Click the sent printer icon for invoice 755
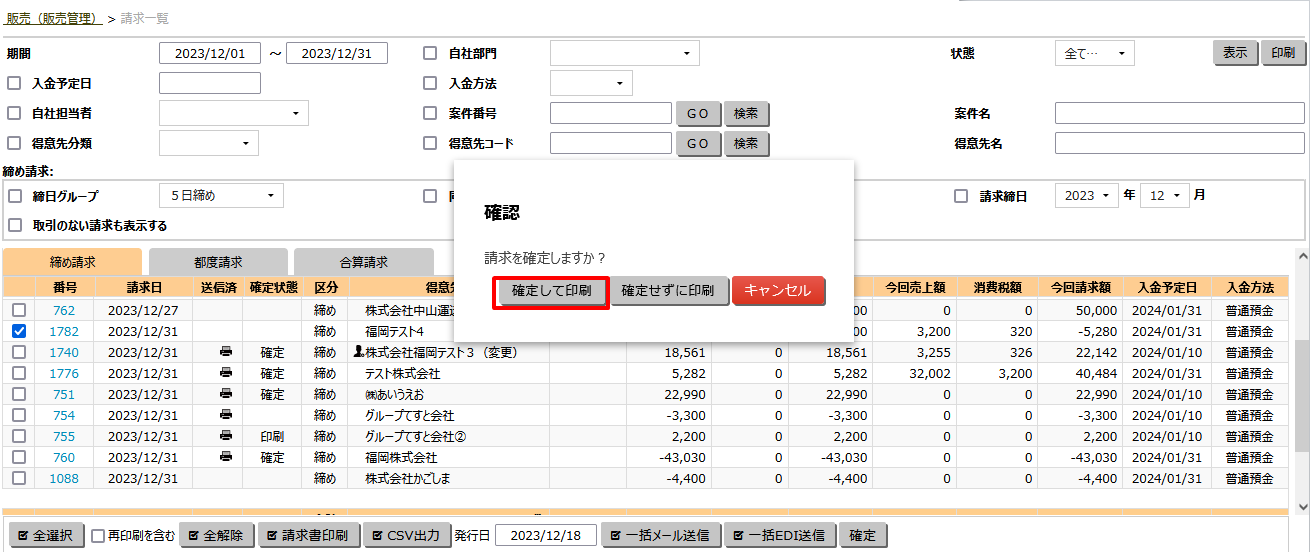Image resolution: width=1310 pixels, height=552 pixels. coord(226,436)
